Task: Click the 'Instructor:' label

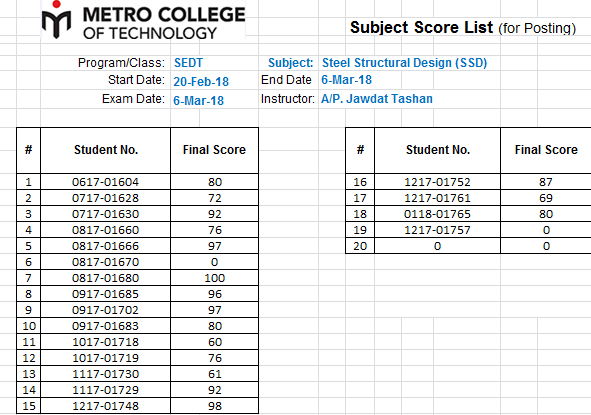Action: (288, 99)
